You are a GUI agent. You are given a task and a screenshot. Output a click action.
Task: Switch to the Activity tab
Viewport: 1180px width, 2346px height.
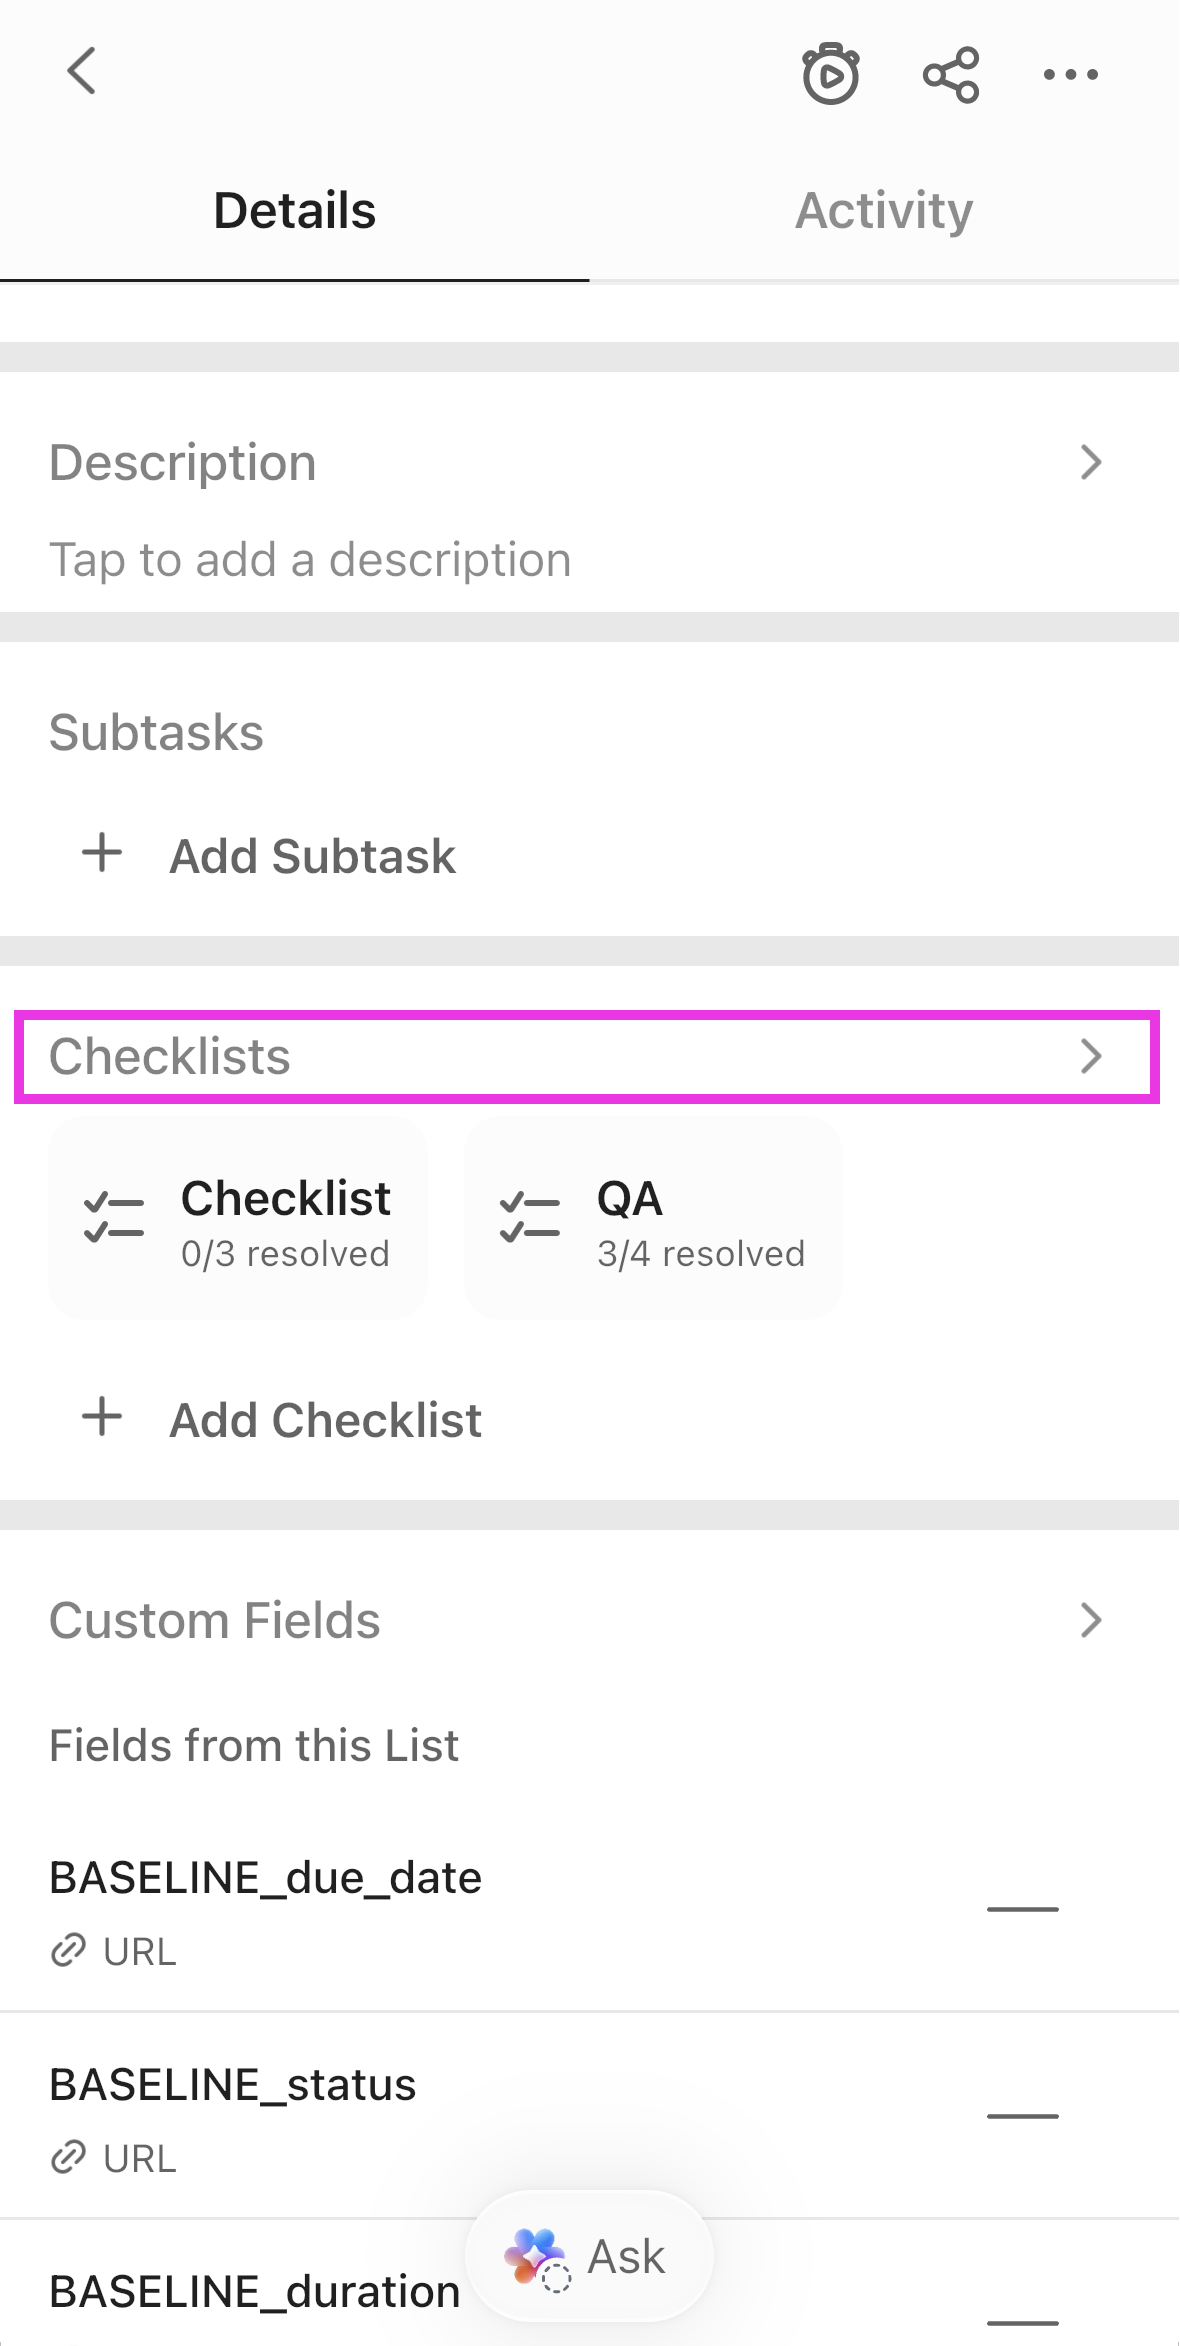pos(884,210)
